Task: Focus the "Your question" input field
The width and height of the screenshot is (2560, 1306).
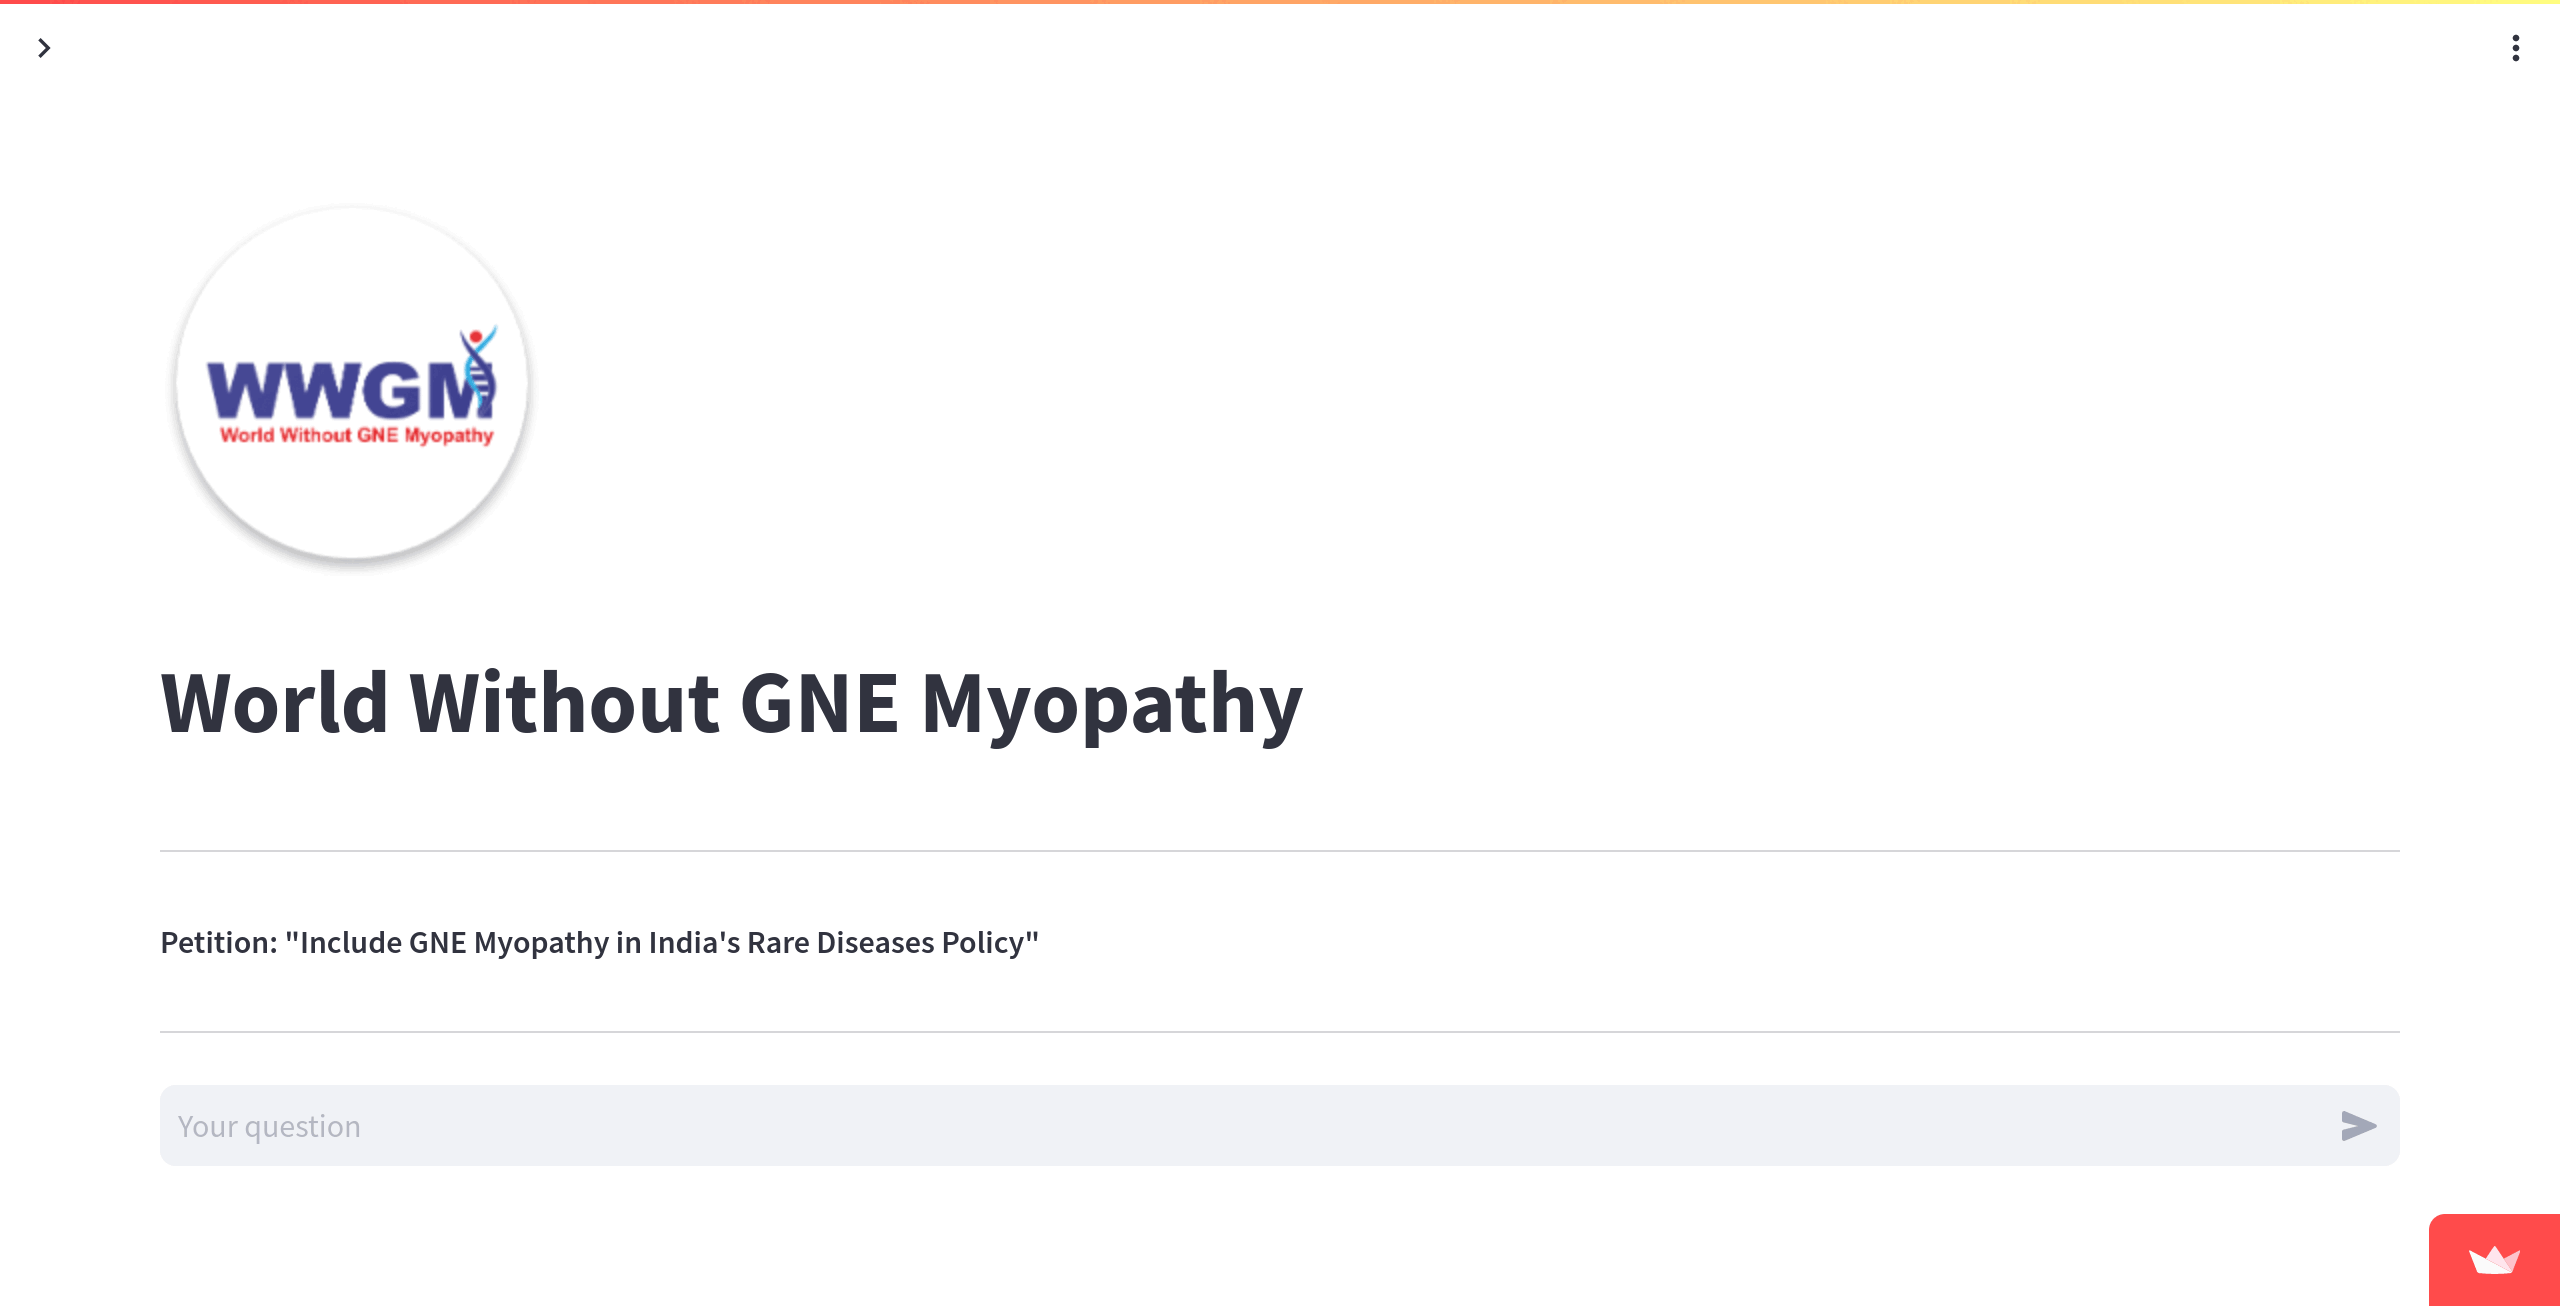Action: 1240,1126
